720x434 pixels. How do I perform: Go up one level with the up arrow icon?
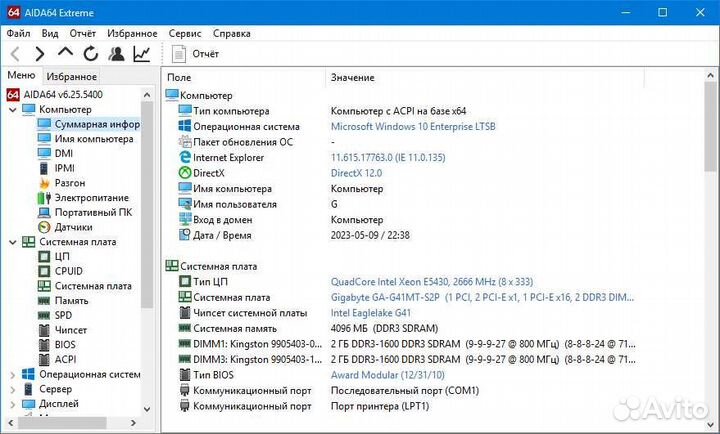point(65,52)
